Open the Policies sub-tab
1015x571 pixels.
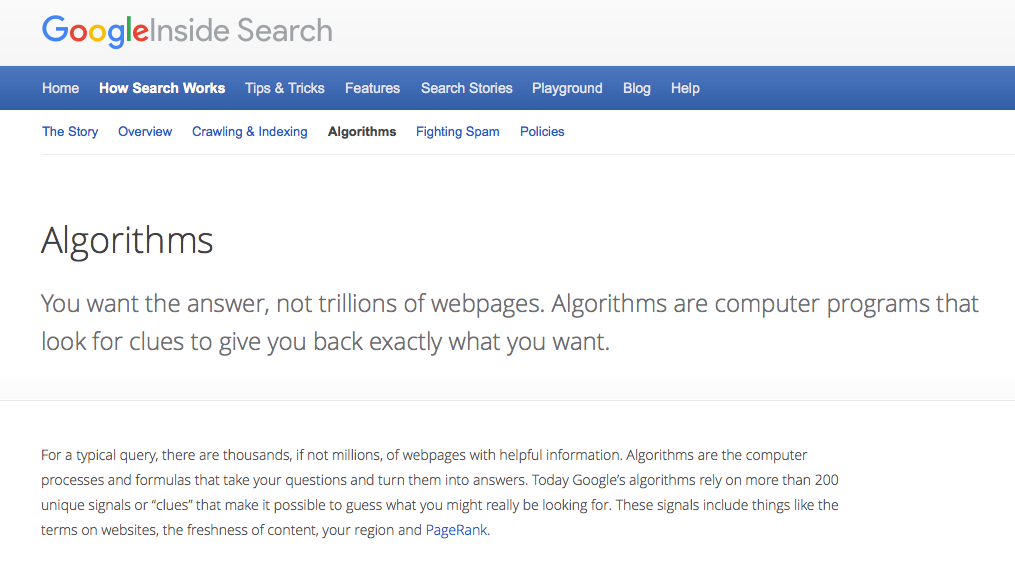pos(542,131)
